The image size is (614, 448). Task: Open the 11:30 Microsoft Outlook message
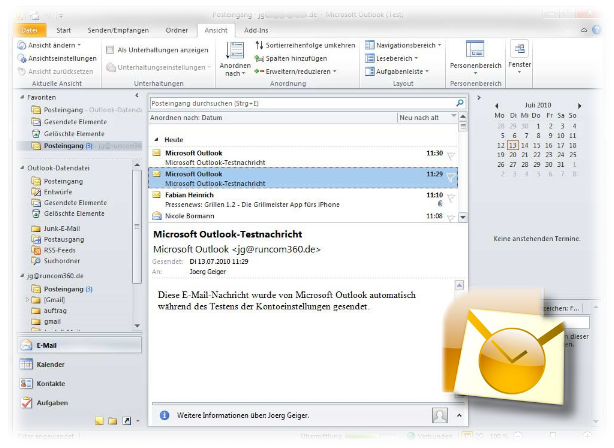click(x=303, y=157)
